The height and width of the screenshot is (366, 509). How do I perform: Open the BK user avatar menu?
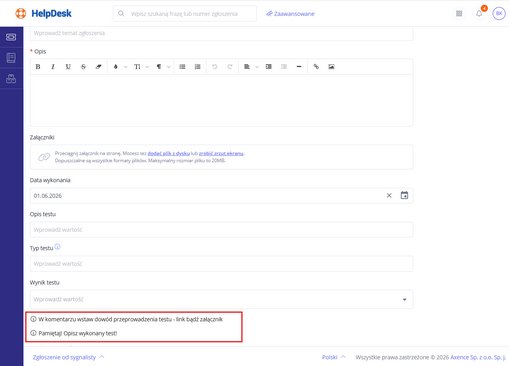(x=499, y=14)
